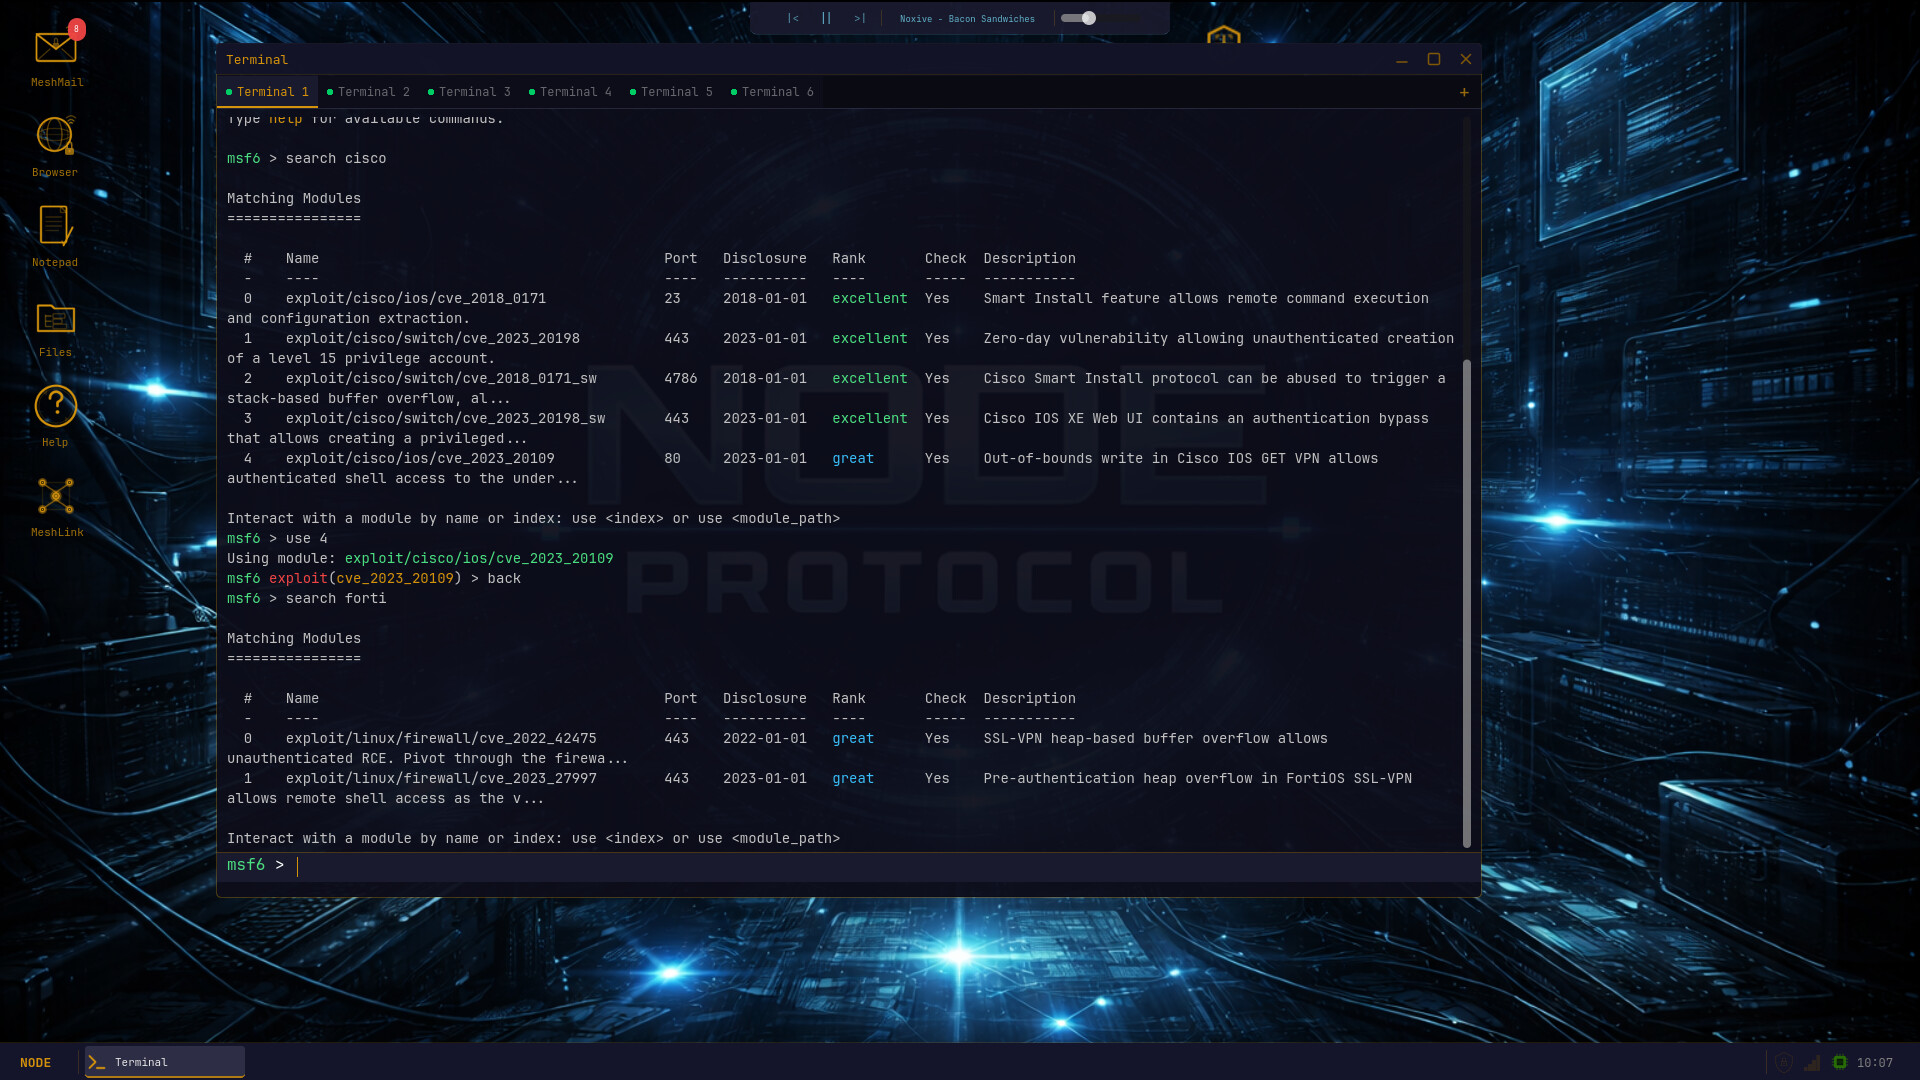1920x1080 pixels.
Task: Select the Terminal 6 tab
Action: tap(776, 92)
